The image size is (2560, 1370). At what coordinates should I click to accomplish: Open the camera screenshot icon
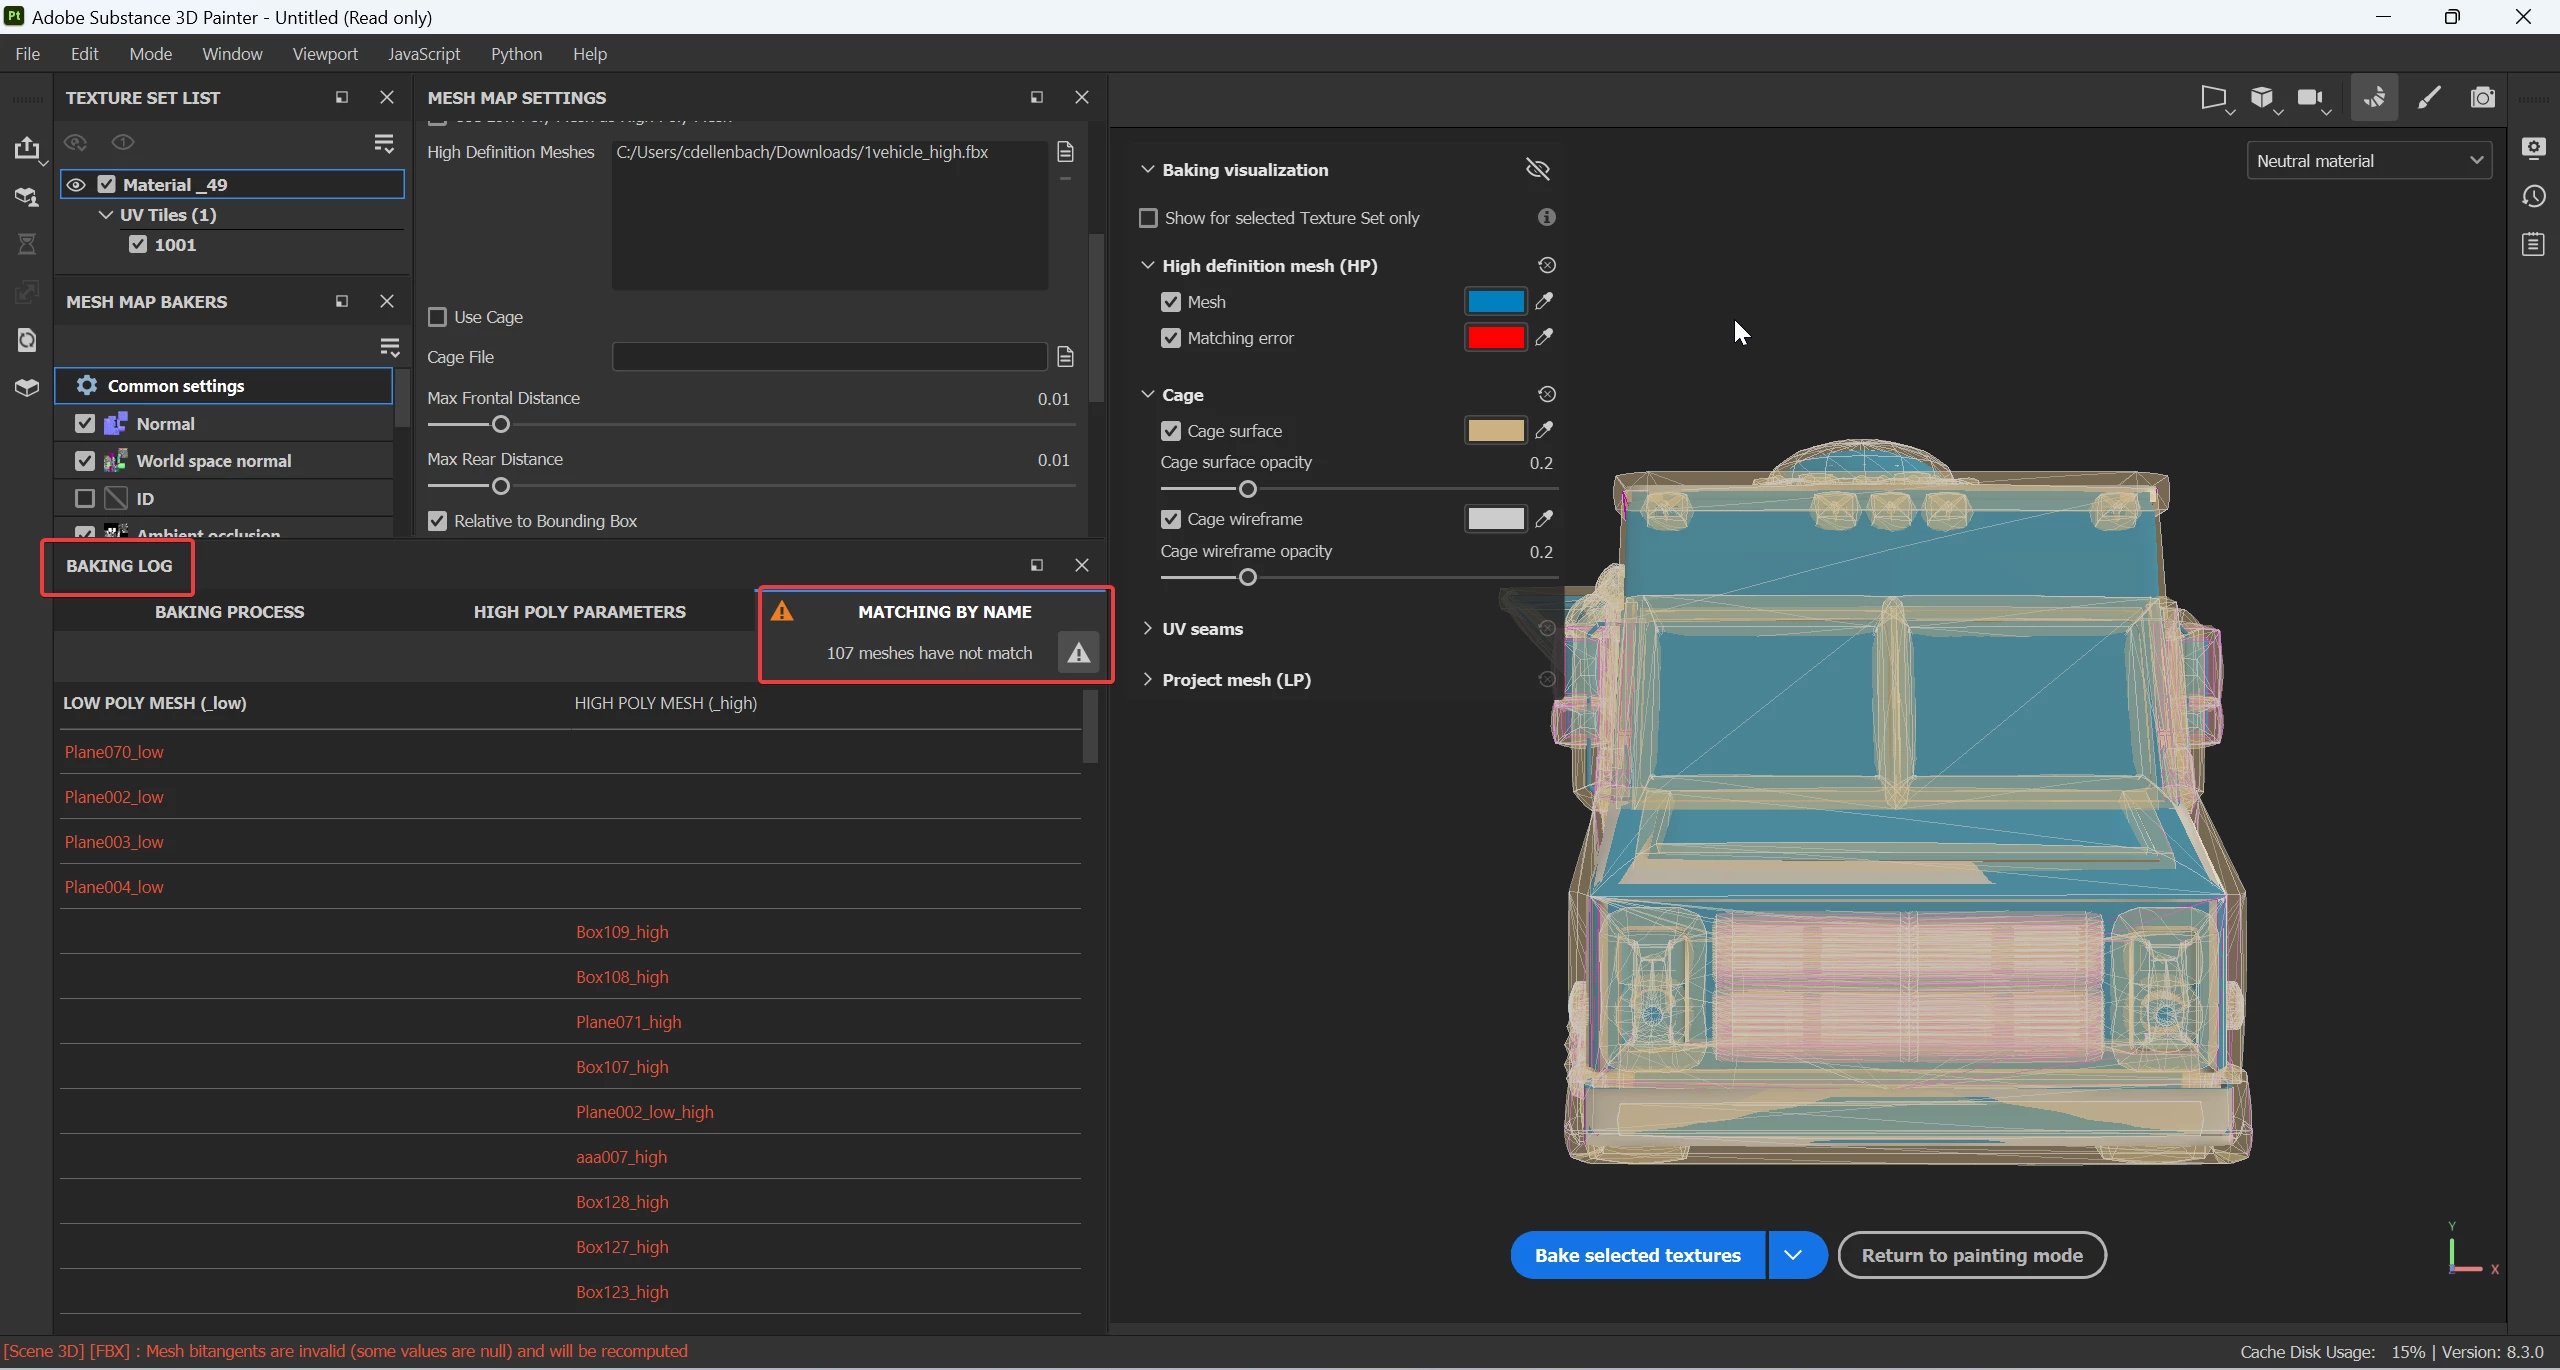point(2482,98)
